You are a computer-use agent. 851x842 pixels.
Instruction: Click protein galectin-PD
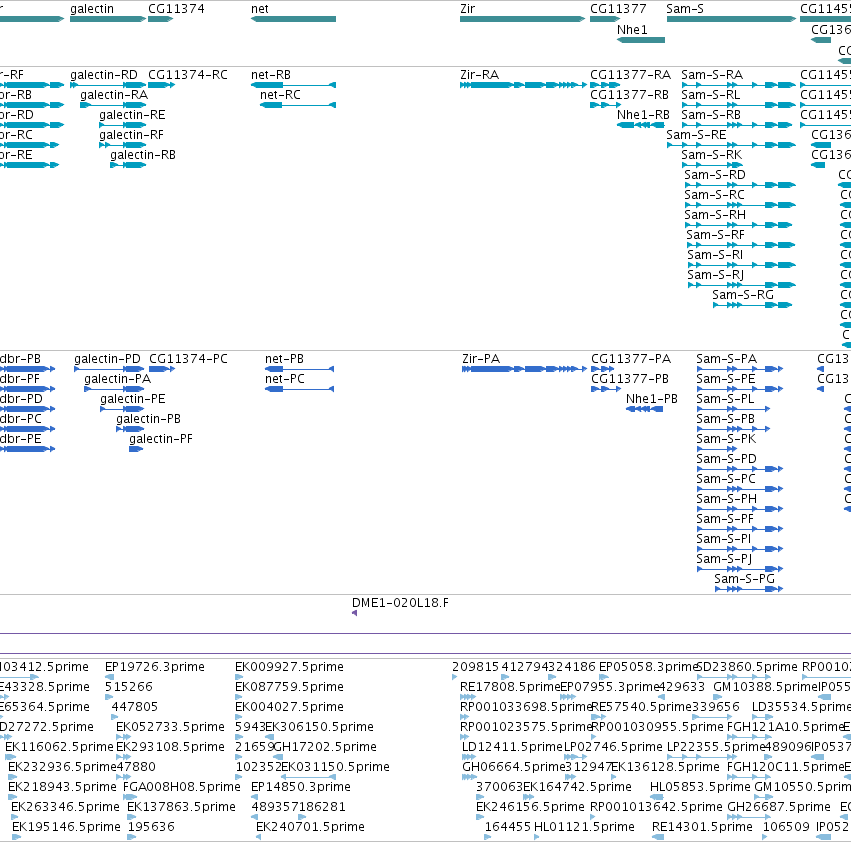click(x=109, y=369)
